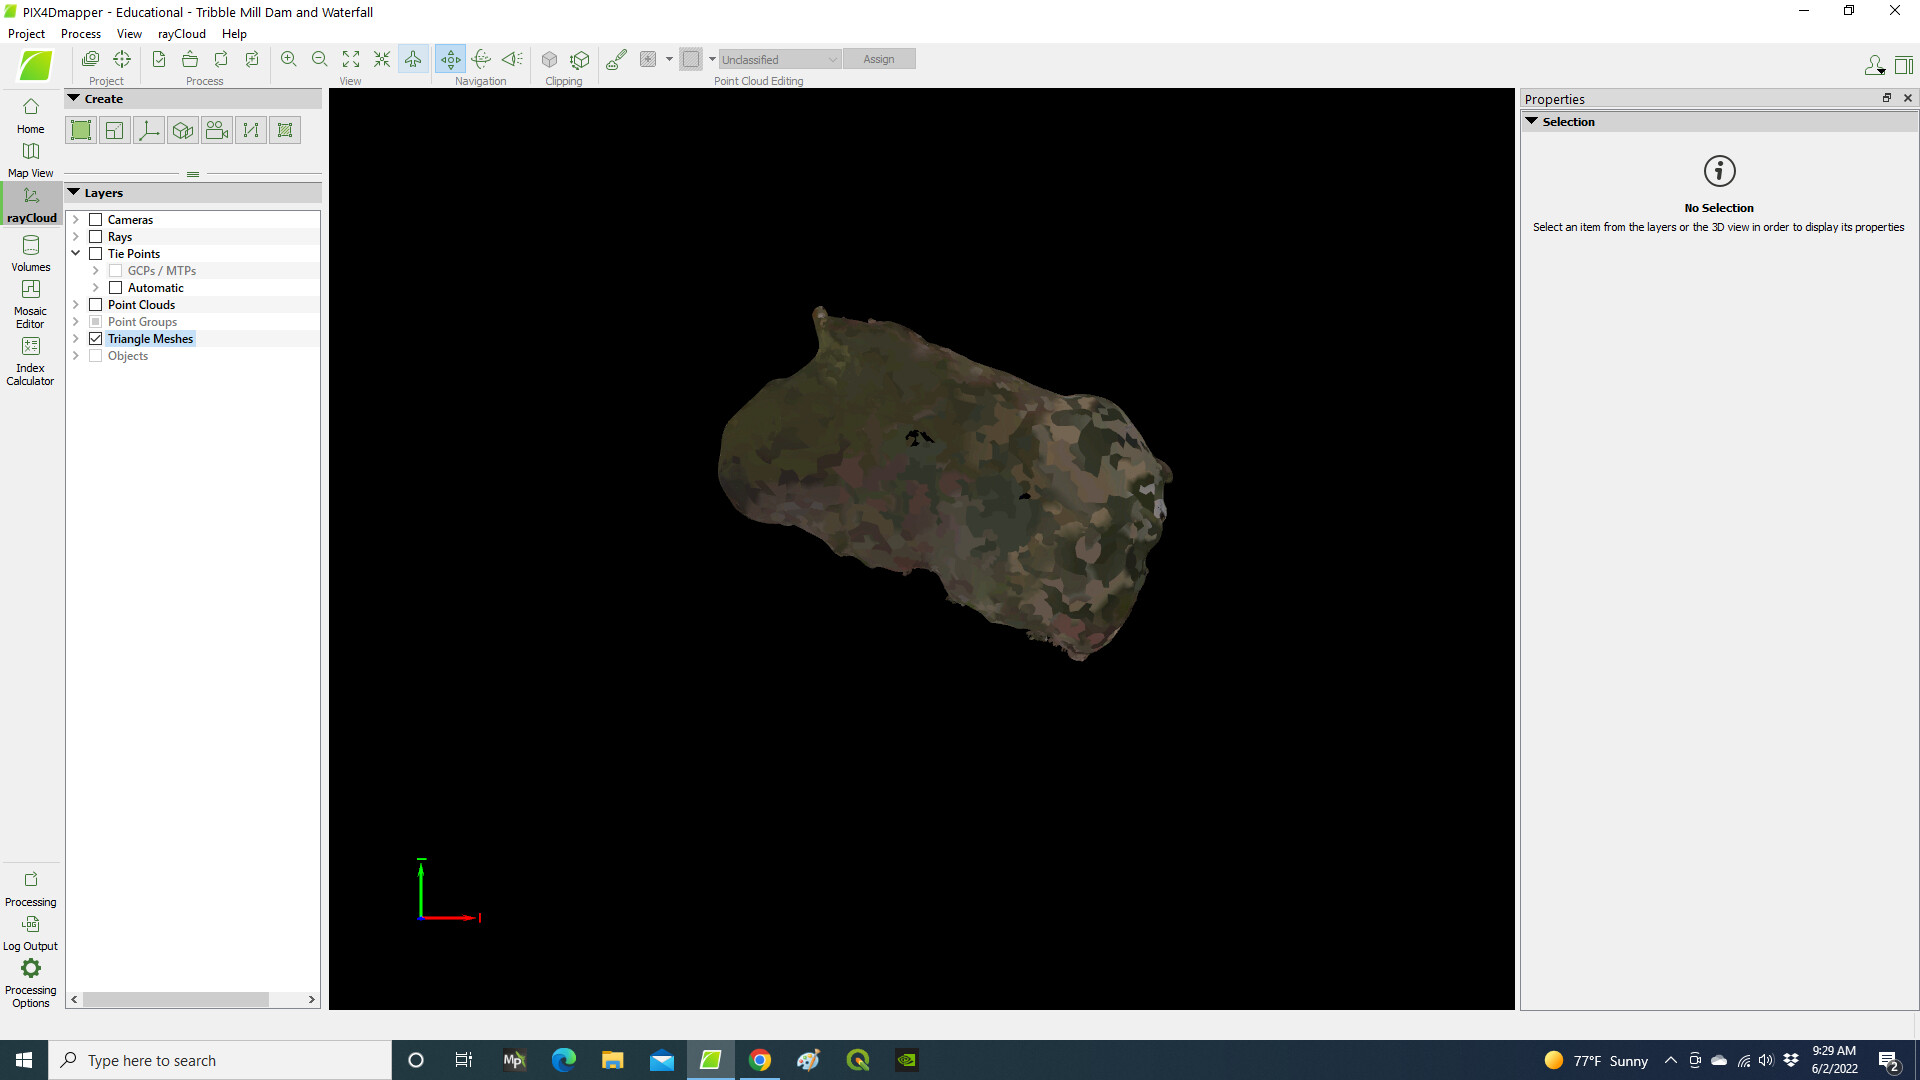Open the rayCloud menu
Screen dimensions: 1920x1080
point(181,33)
